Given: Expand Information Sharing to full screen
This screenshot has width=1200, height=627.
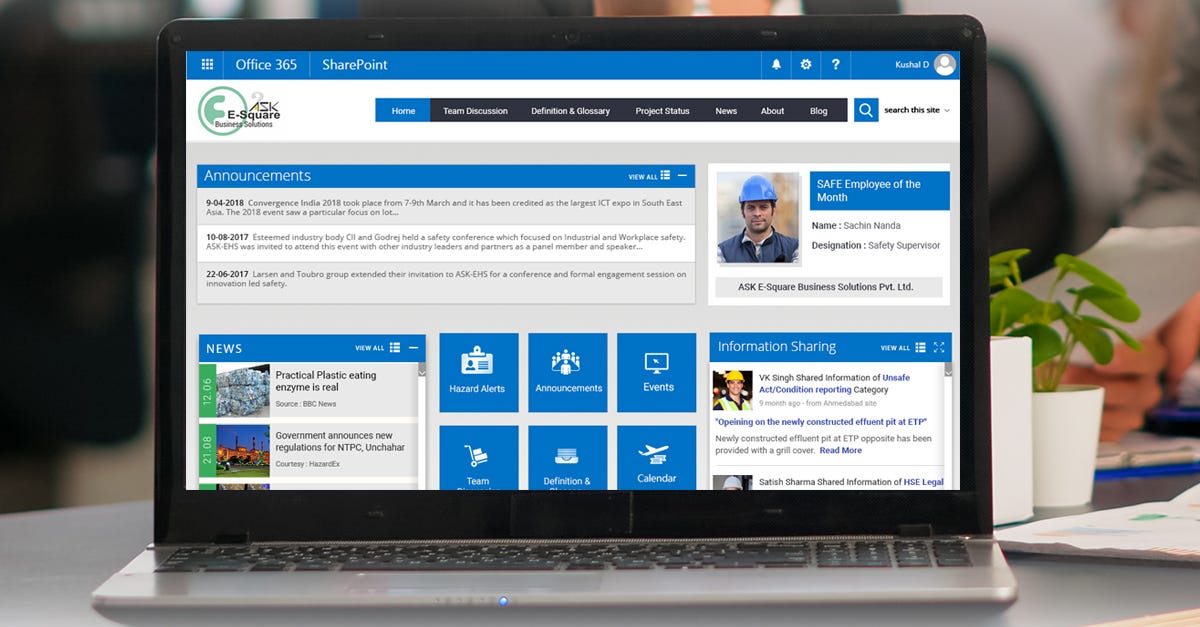Looking at the screenshot, I should click(x=938, y=347).
